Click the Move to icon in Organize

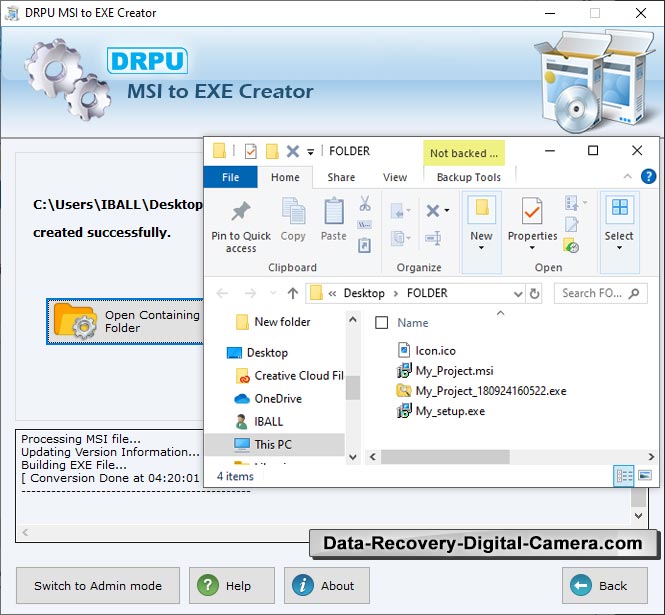[398, 211]
